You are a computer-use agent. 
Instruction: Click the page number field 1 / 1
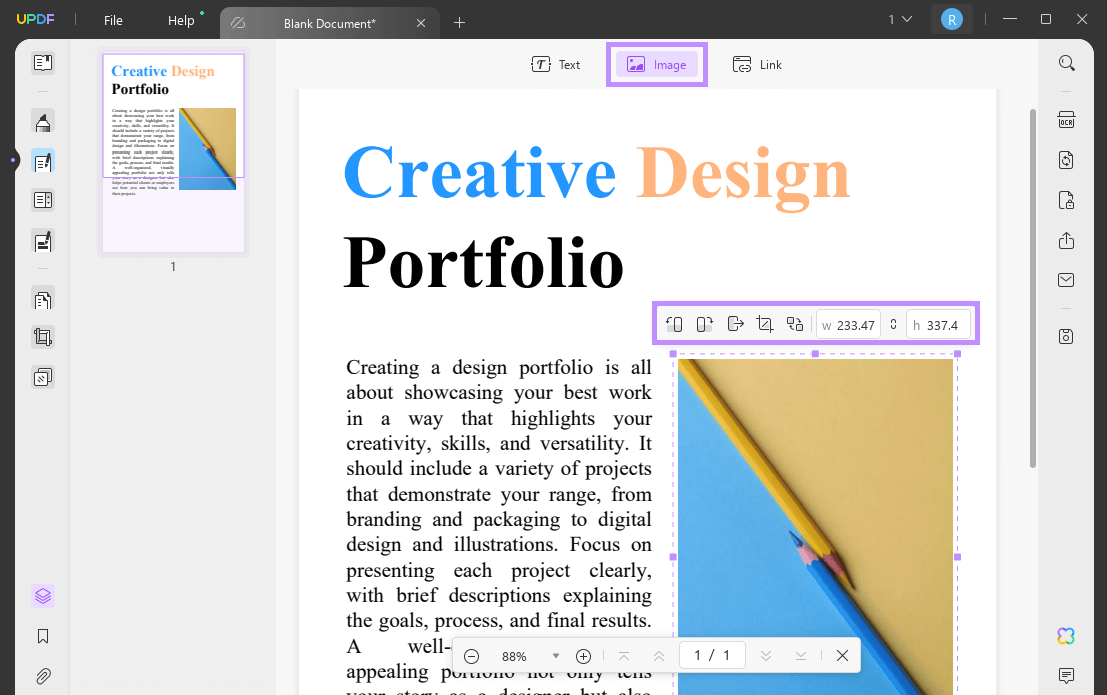(712, 655)
